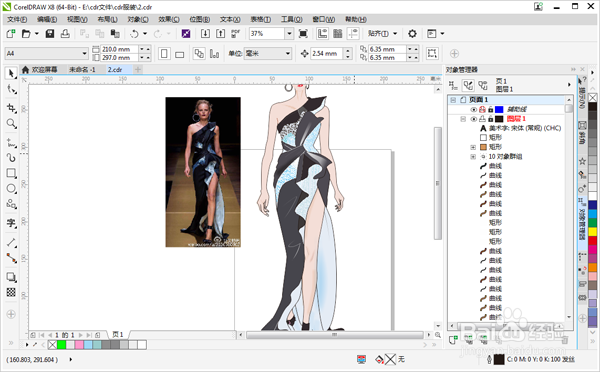This screenshot has width=600, height=372.
Task: Toggle visibility eye of guides layer
Action: 473,109
